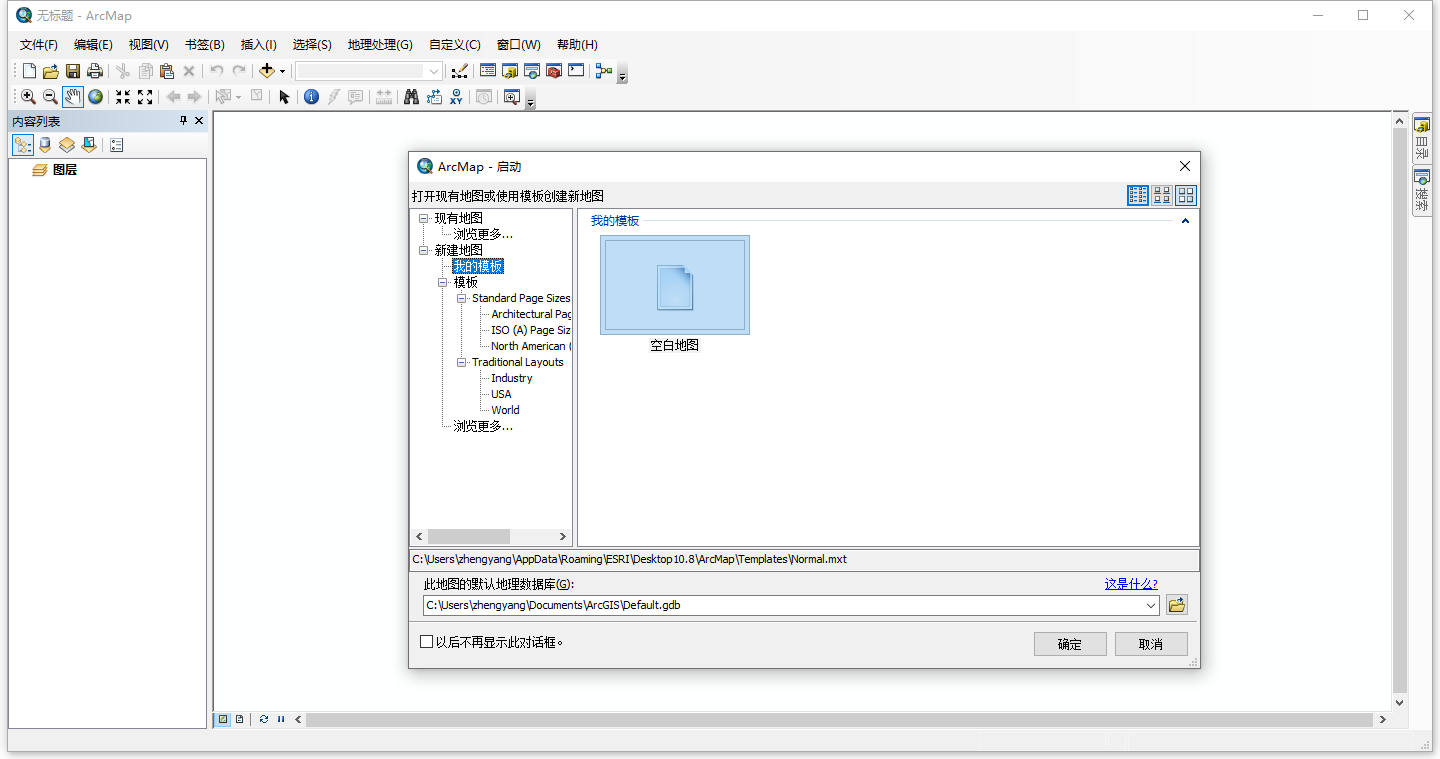Click the 取消 button
The image size is (1440, 759).
click(1151, 644)
